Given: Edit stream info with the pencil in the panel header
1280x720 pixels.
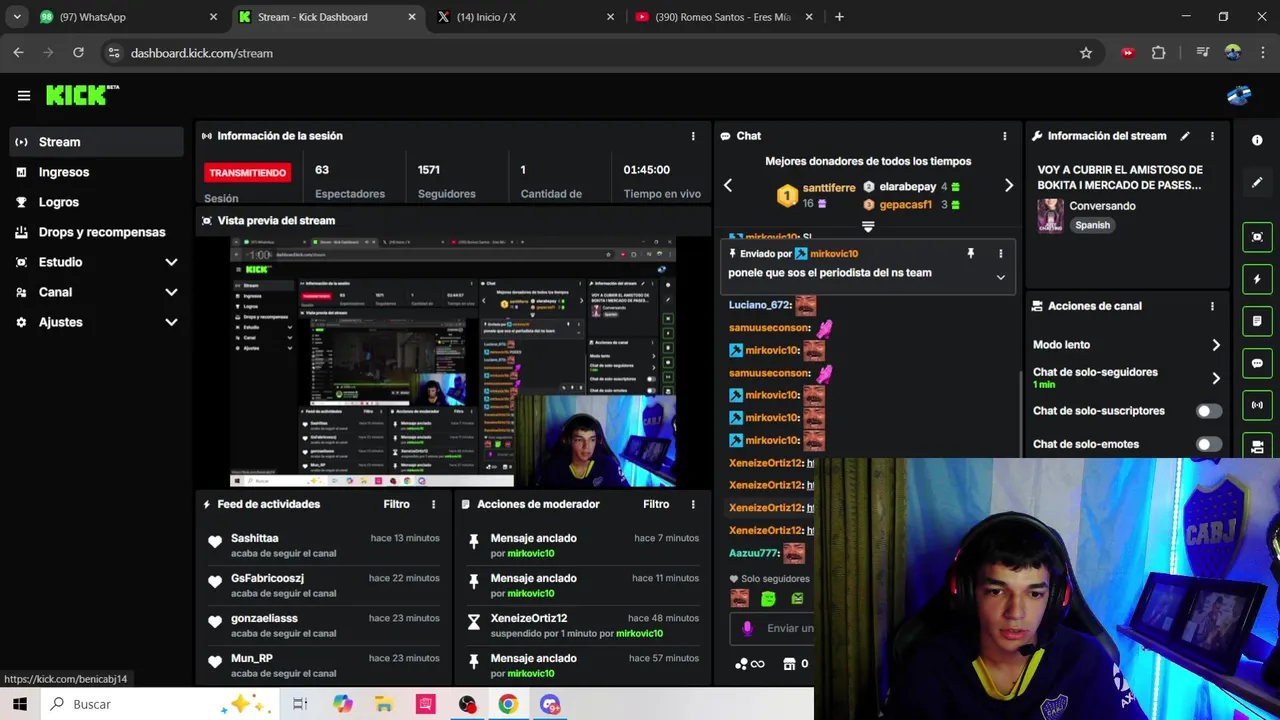Looking at the screenshot, I should pos(1185,136).
